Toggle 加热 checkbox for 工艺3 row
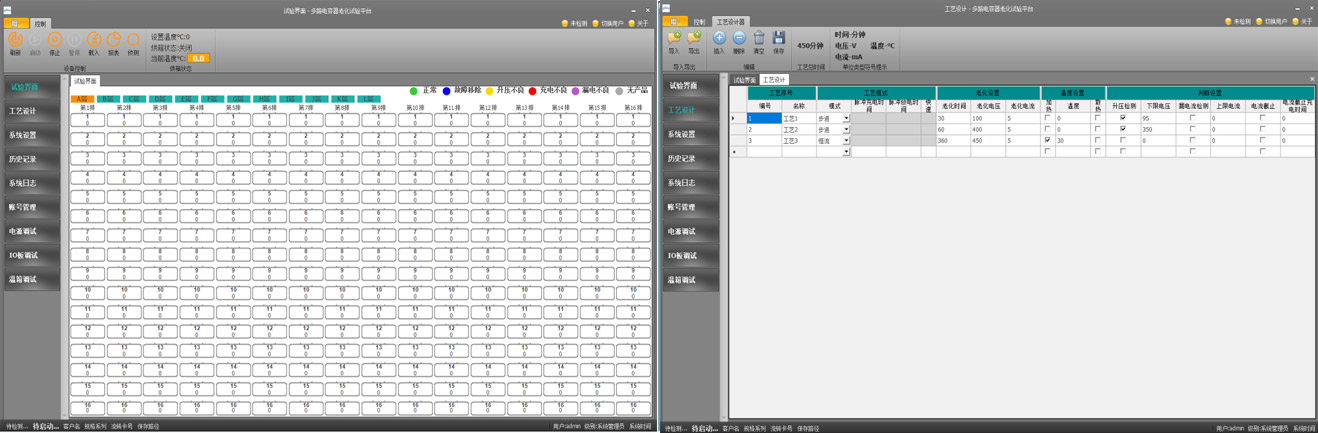Image resolution: width=1318 pixels, height=433 pixels. tap(1048, 141)
